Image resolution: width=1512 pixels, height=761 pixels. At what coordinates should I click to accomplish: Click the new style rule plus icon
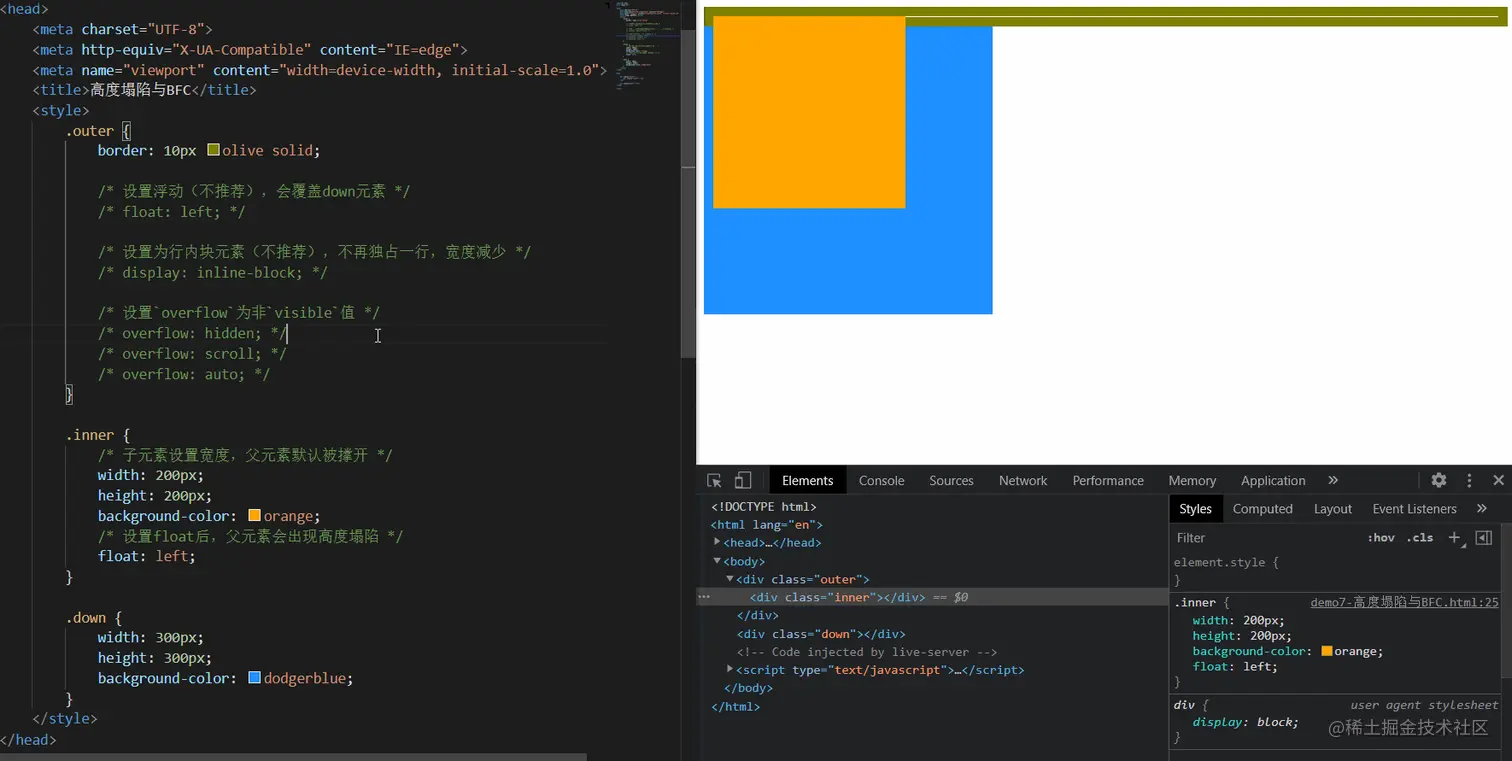[1456, 538]
